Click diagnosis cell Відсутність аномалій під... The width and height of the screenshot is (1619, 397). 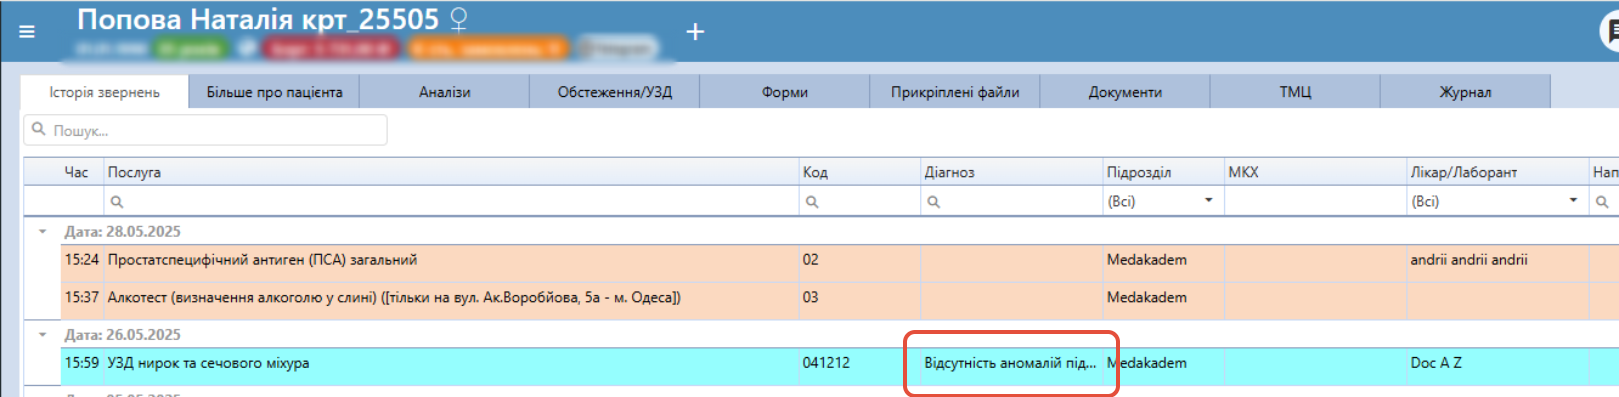1010,363
